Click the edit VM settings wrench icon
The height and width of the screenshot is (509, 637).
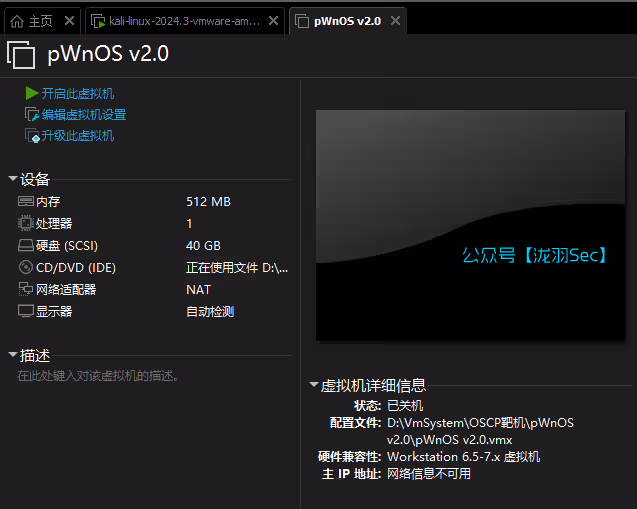click(32, 115)
